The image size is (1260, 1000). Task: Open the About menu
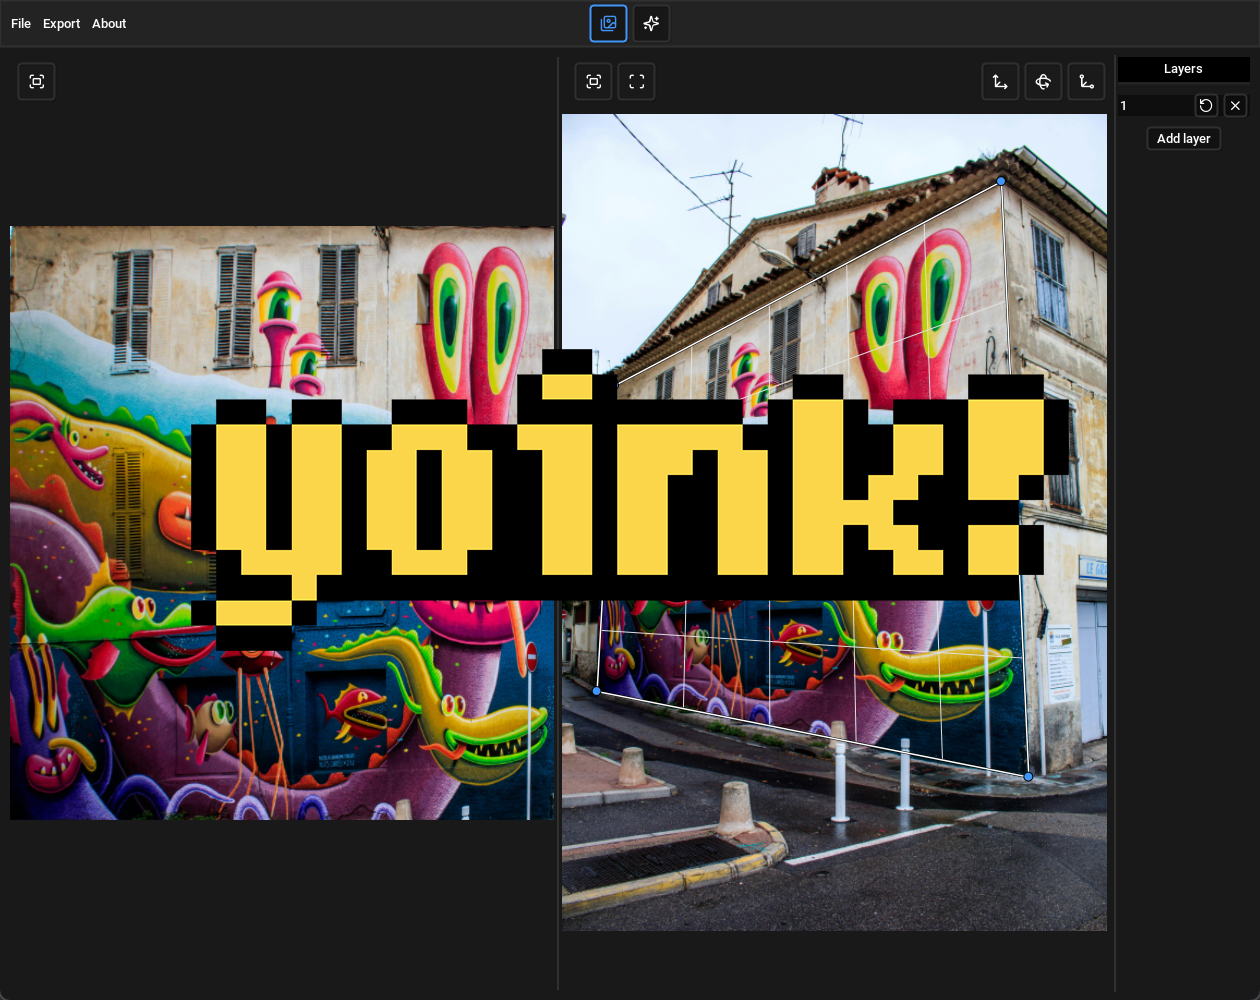tap(108, 23)
